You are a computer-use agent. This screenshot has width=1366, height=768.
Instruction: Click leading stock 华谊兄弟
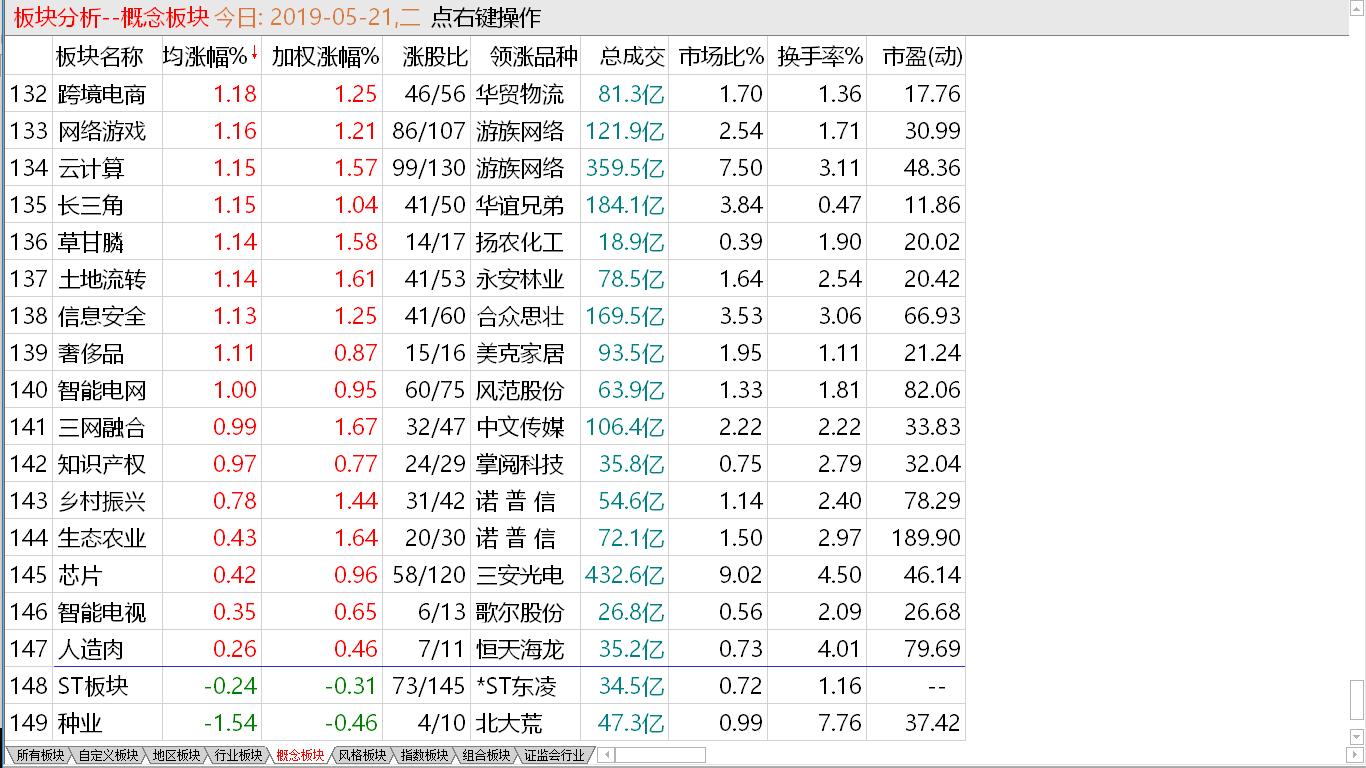pyautogui.click(x=520, y=205)
